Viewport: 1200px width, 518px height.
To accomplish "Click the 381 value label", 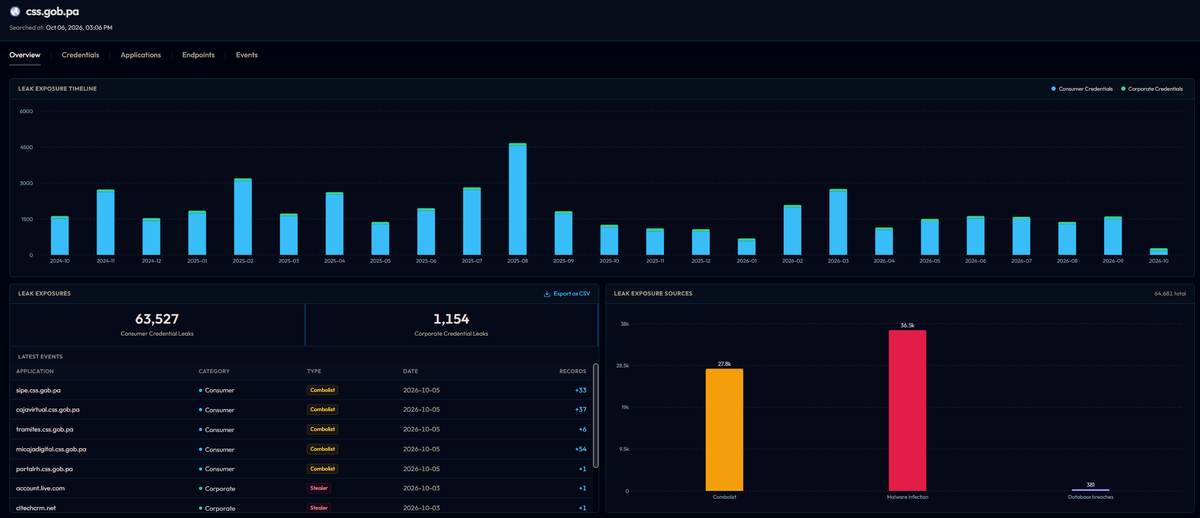I will tap(1090, 484).
